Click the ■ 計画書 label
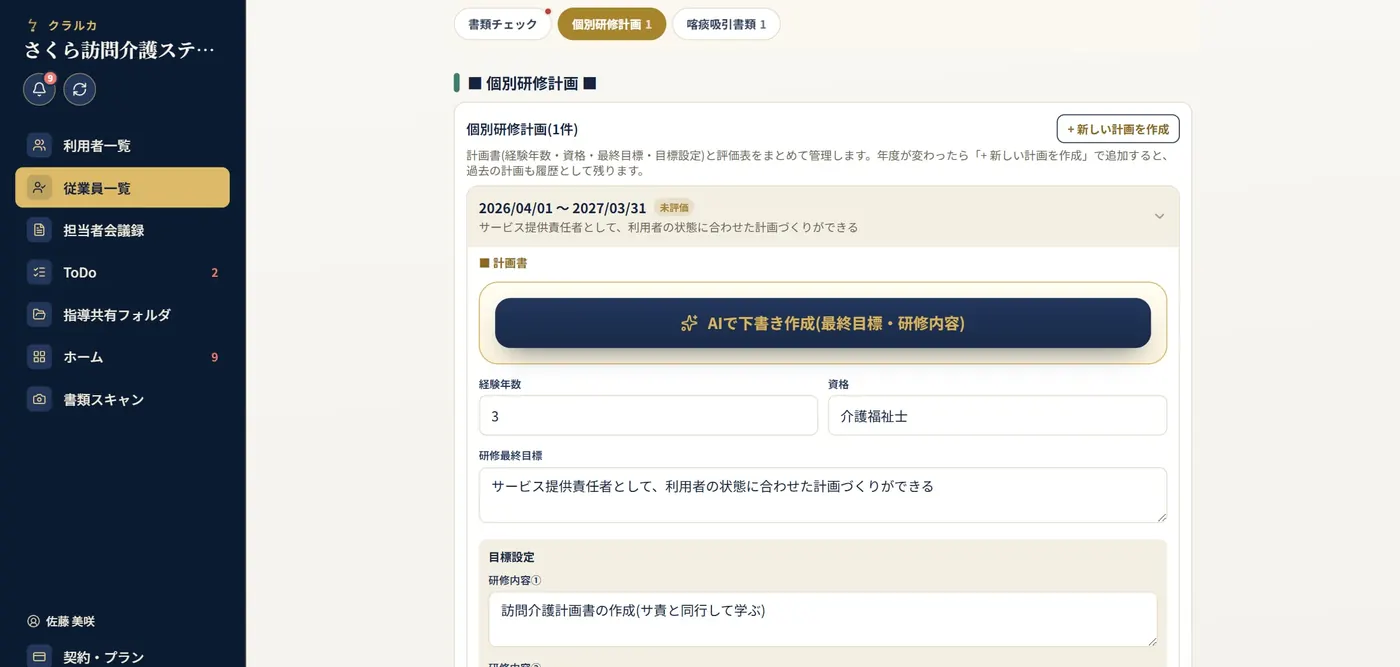 pos(503,263)
